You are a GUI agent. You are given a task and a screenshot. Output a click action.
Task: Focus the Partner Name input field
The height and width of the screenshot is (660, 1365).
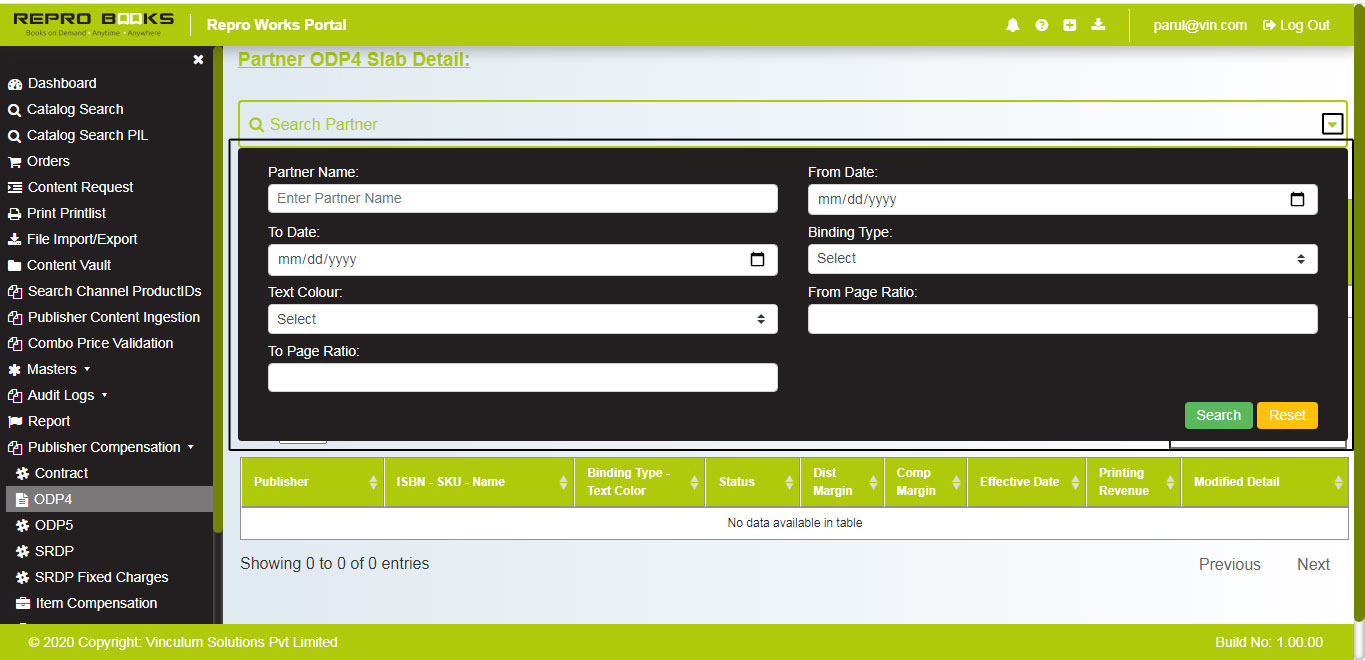(x=522, y=199)
